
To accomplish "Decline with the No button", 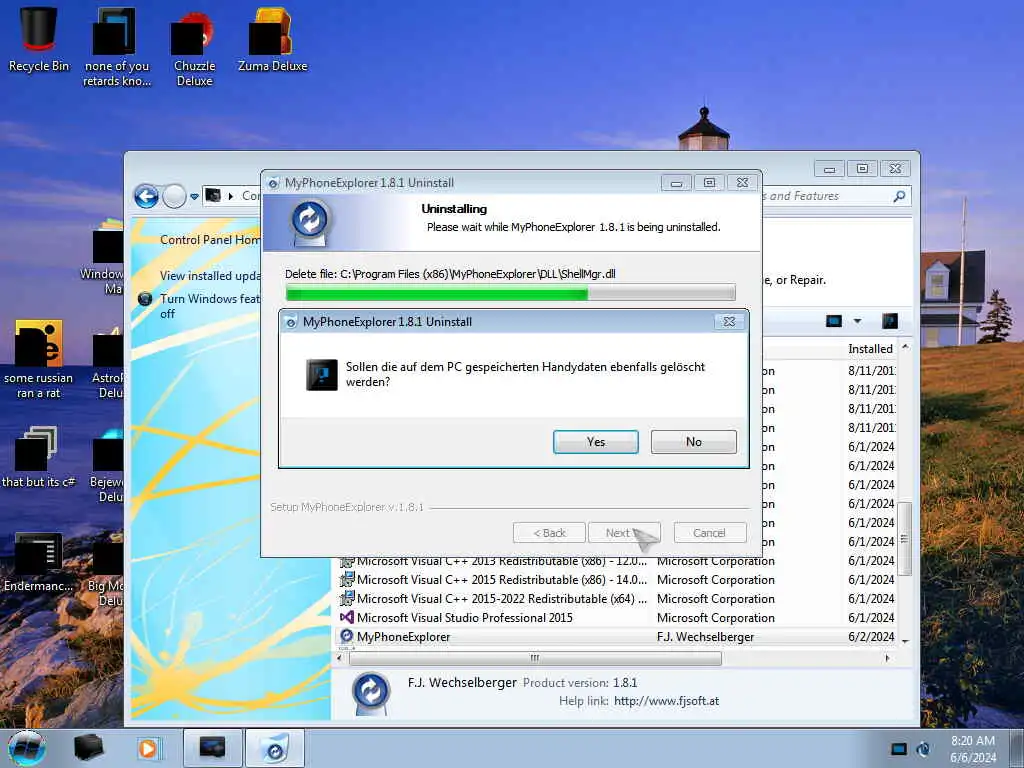I will pyautogui.click(x=694, y=442).
